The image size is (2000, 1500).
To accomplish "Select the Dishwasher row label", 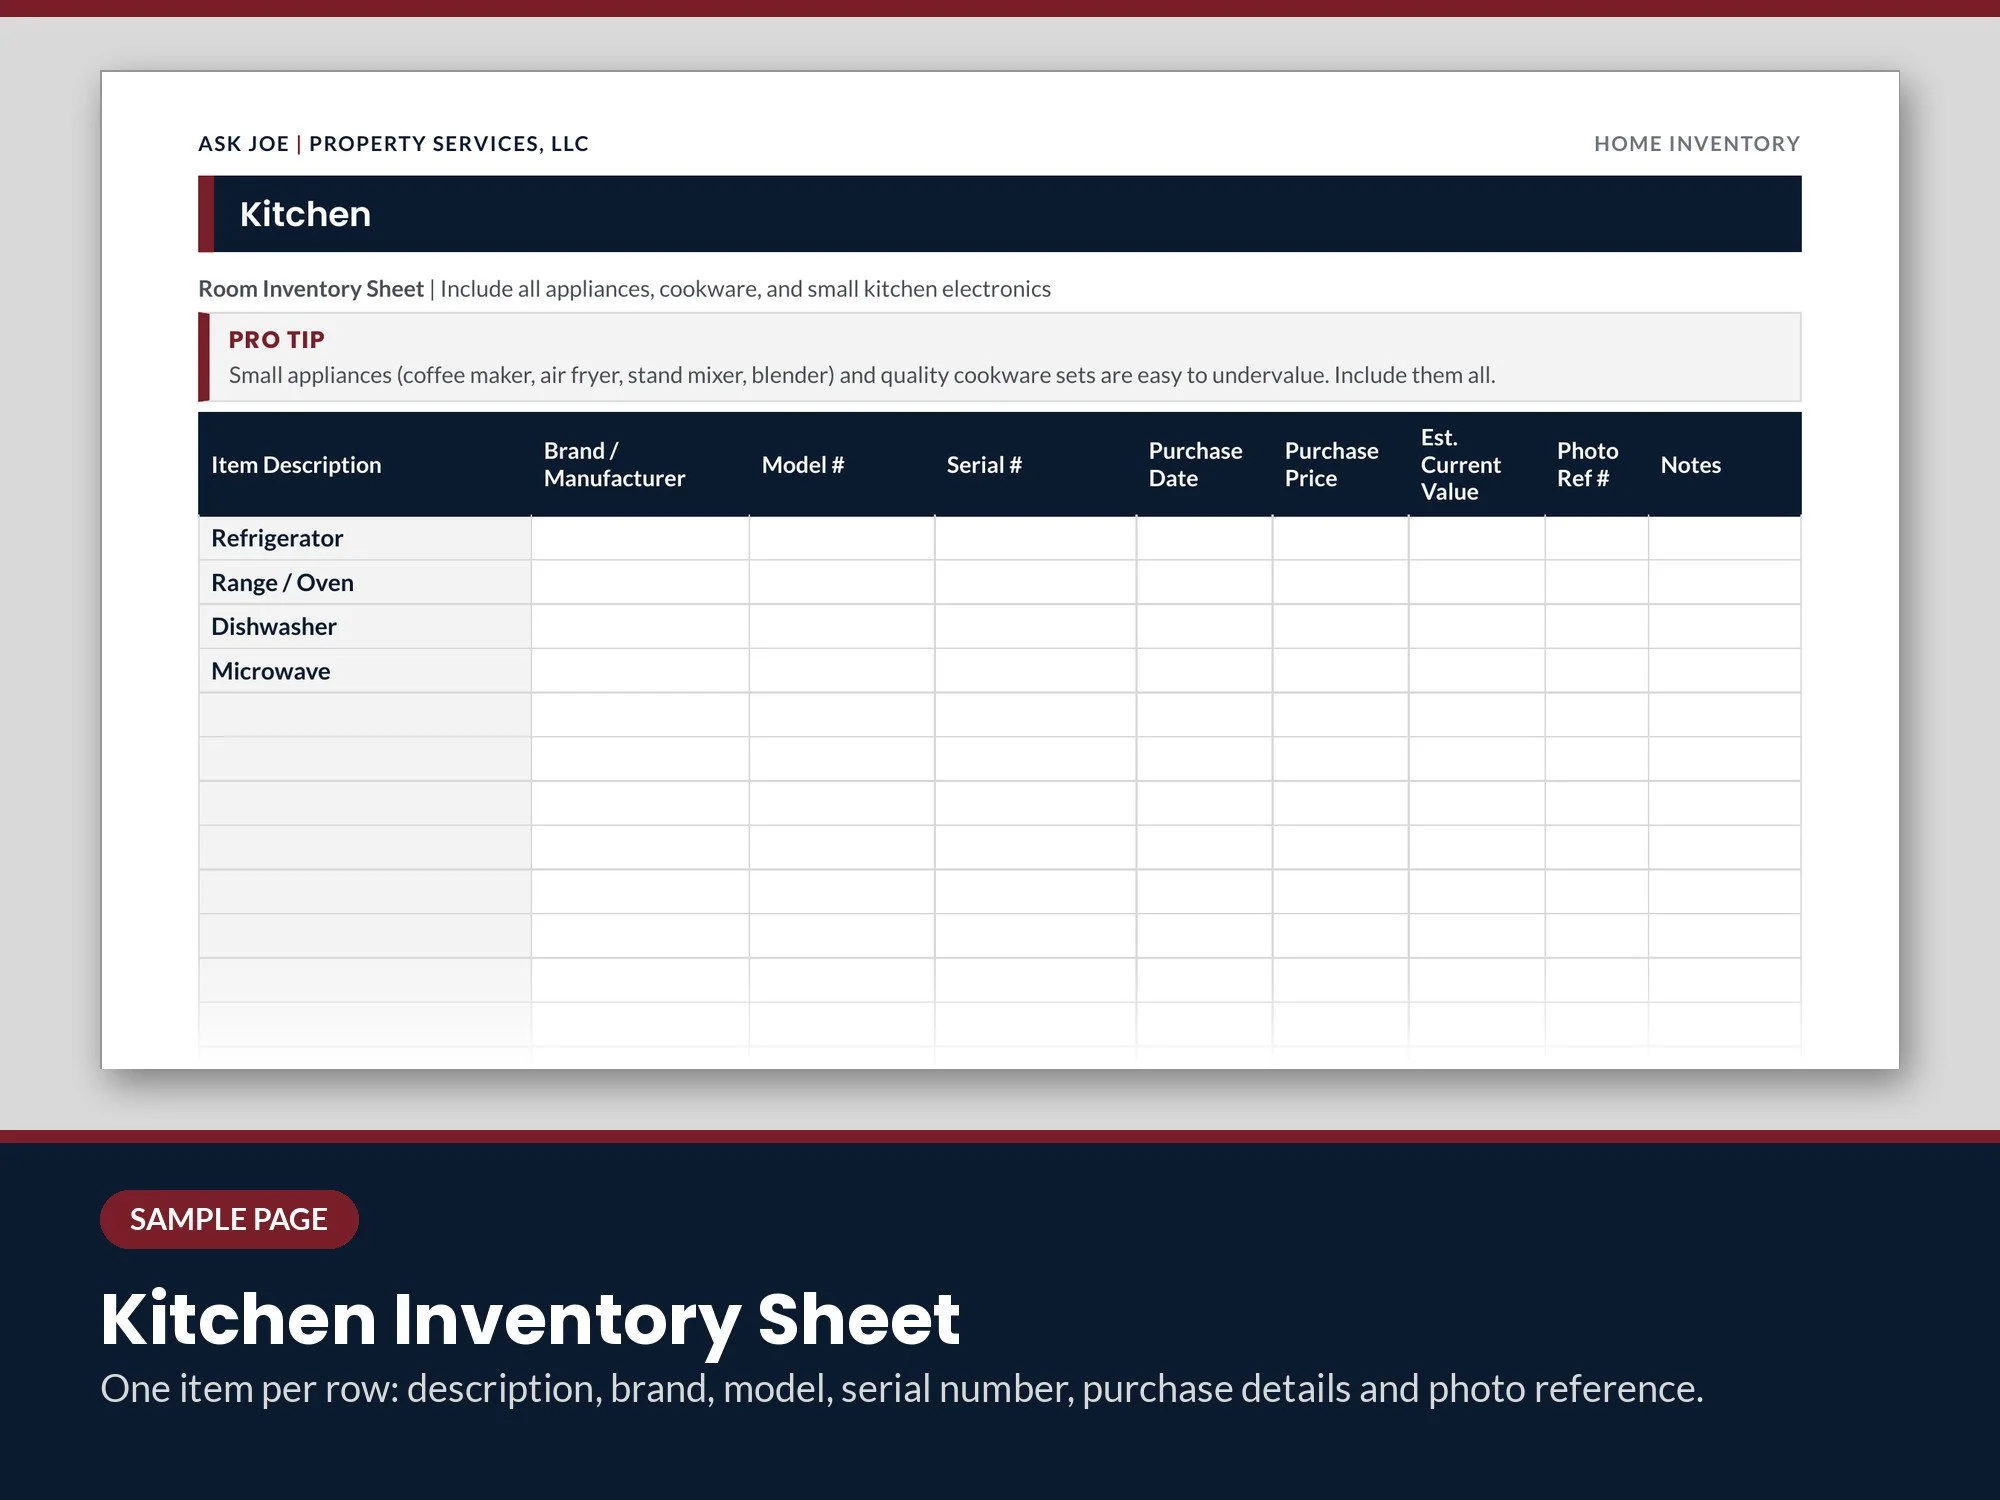I will tap(274, 626).
